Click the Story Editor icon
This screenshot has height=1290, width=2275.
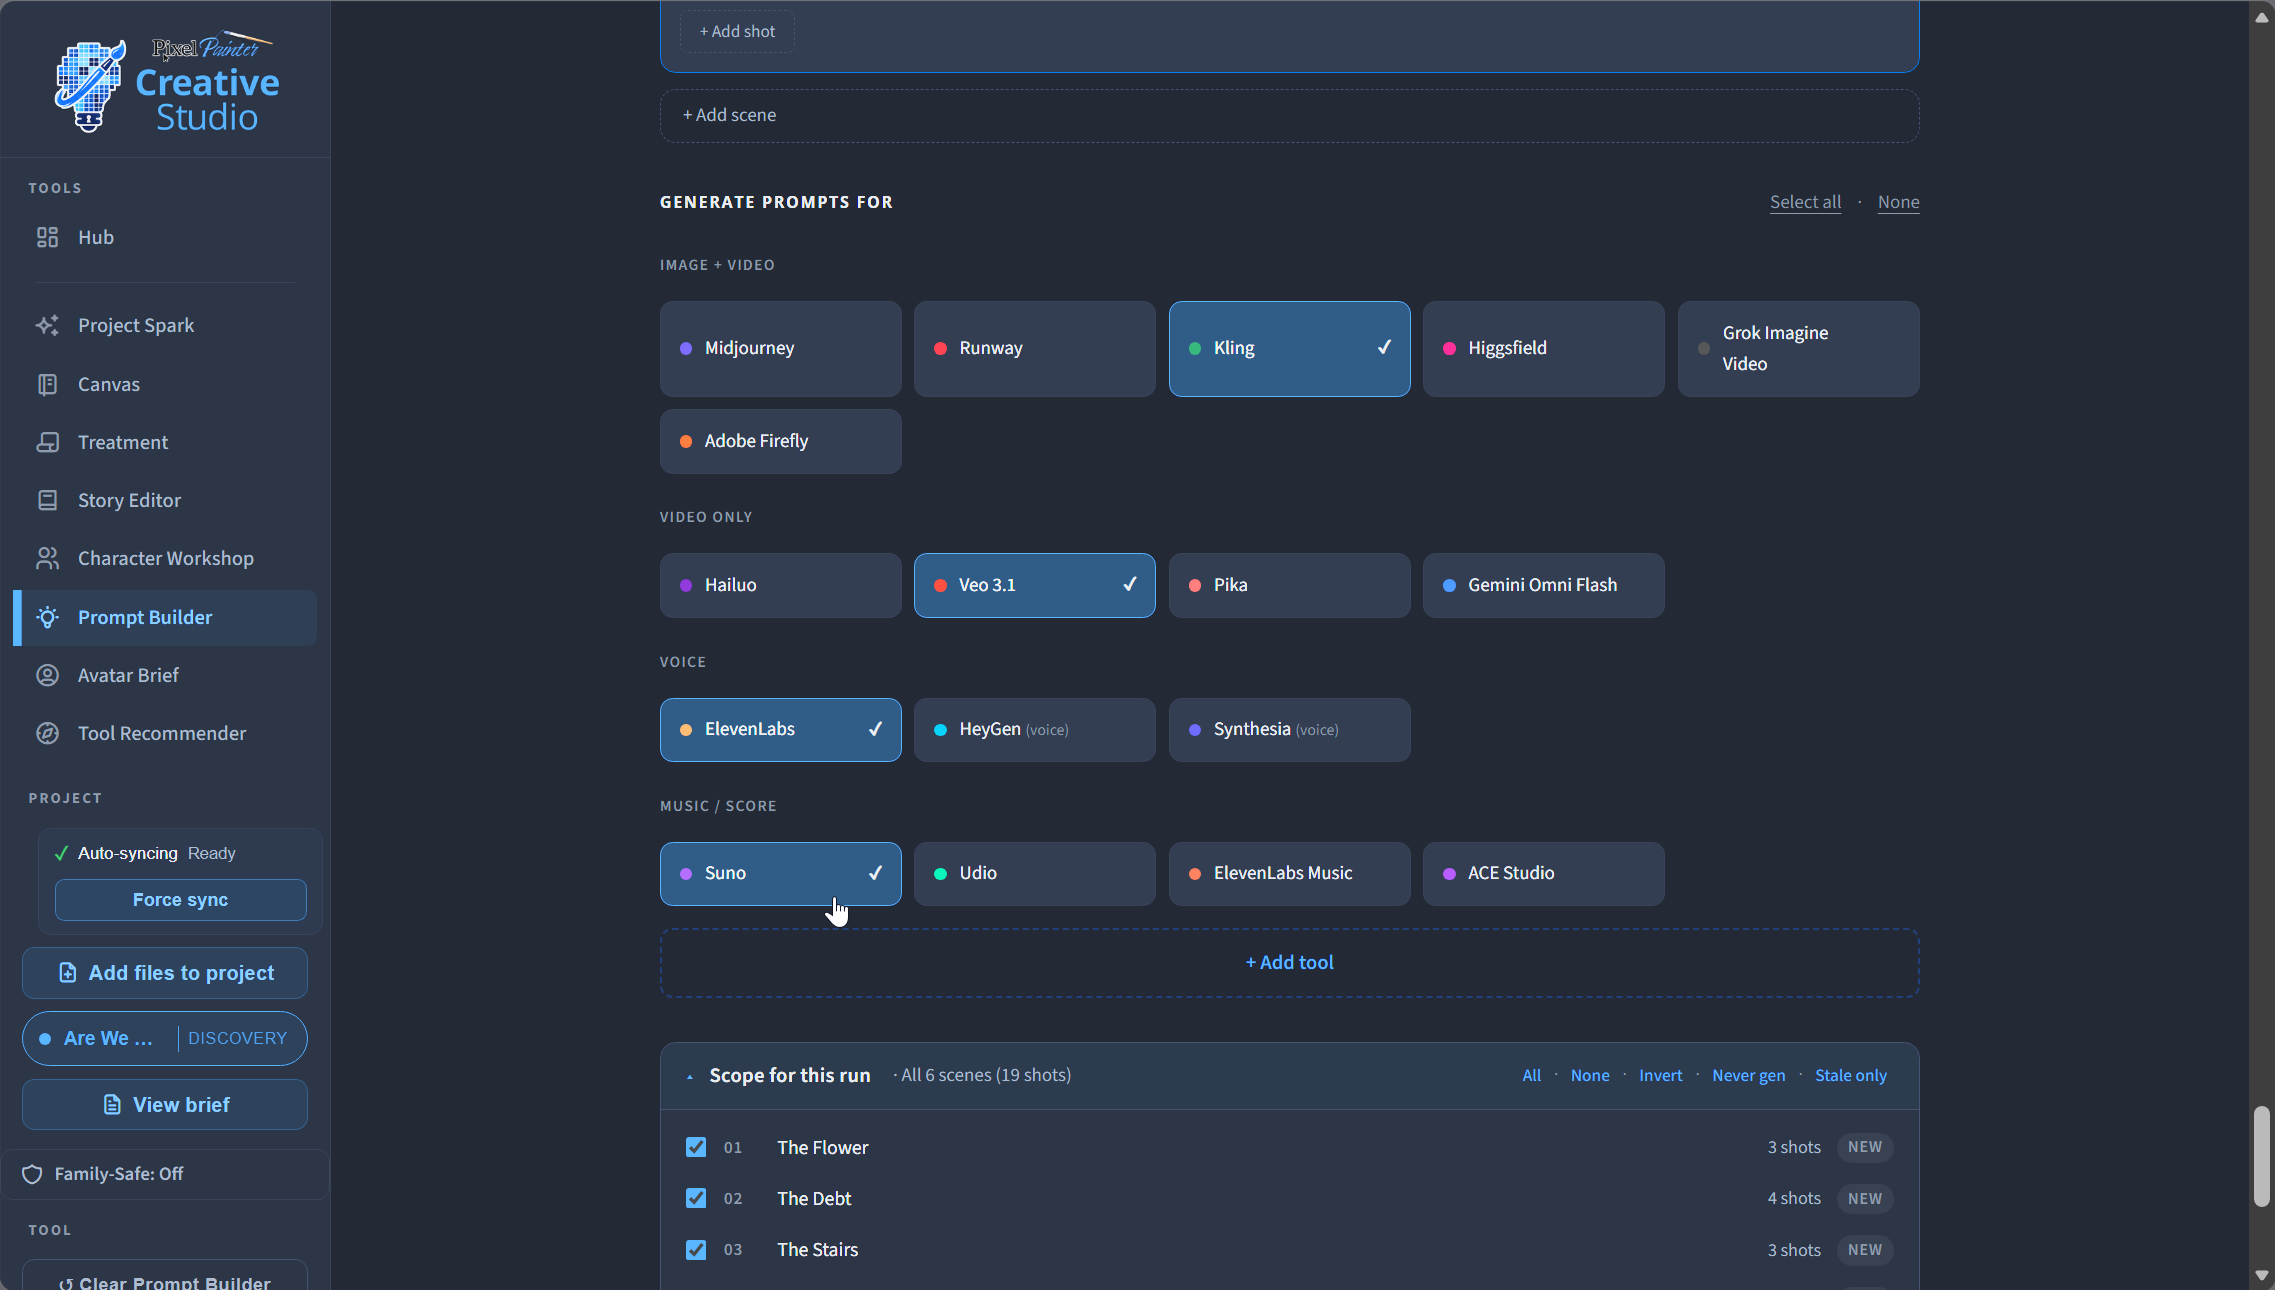click(x=47, y=500)
